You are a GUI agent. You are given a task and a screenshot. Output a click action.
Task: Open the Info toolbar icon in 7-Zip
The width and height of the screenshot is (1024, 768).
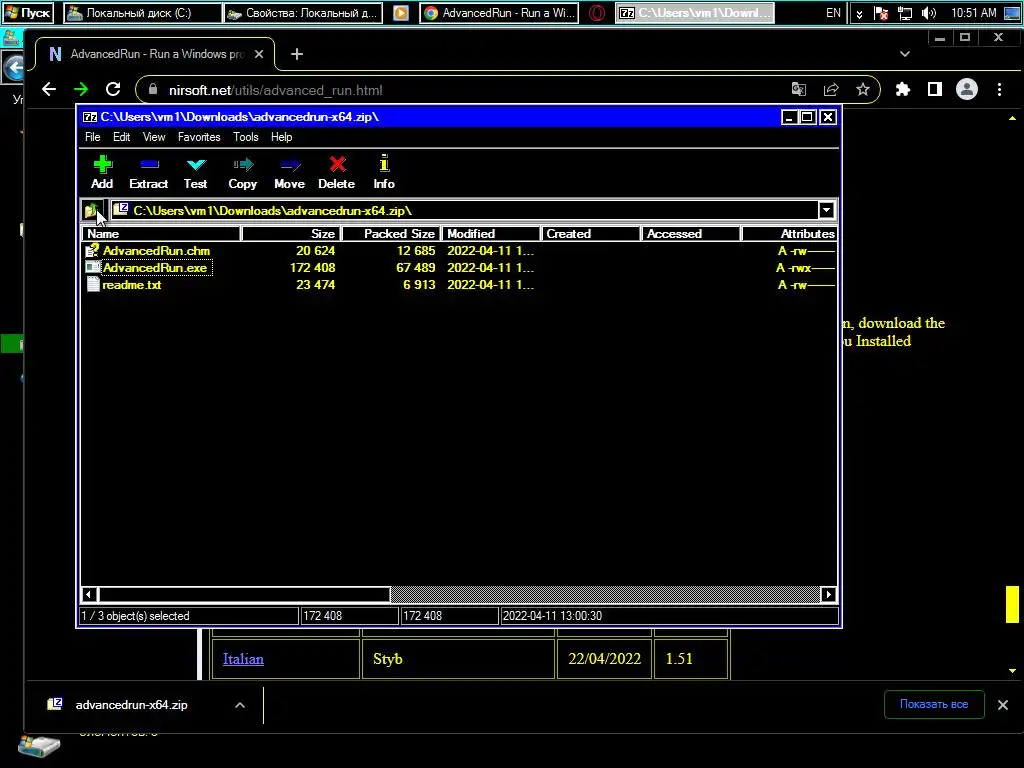pyautogui.click(x=384, y=173)
